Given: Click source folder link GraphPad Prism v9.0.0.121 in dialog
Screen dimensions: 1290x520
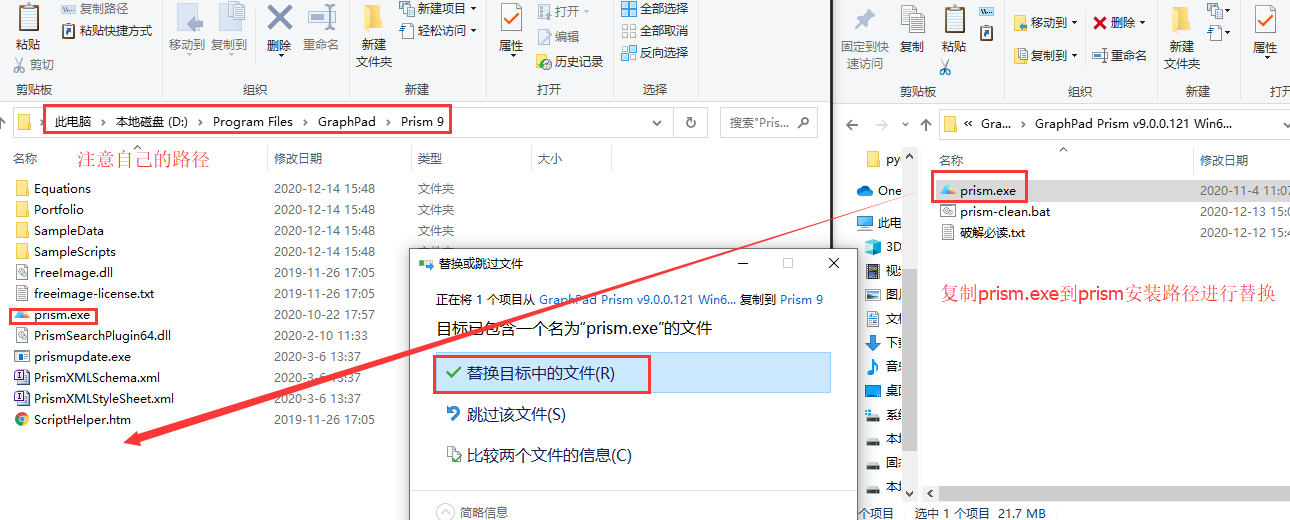Looking at the screenshot, I should [637, 299].
